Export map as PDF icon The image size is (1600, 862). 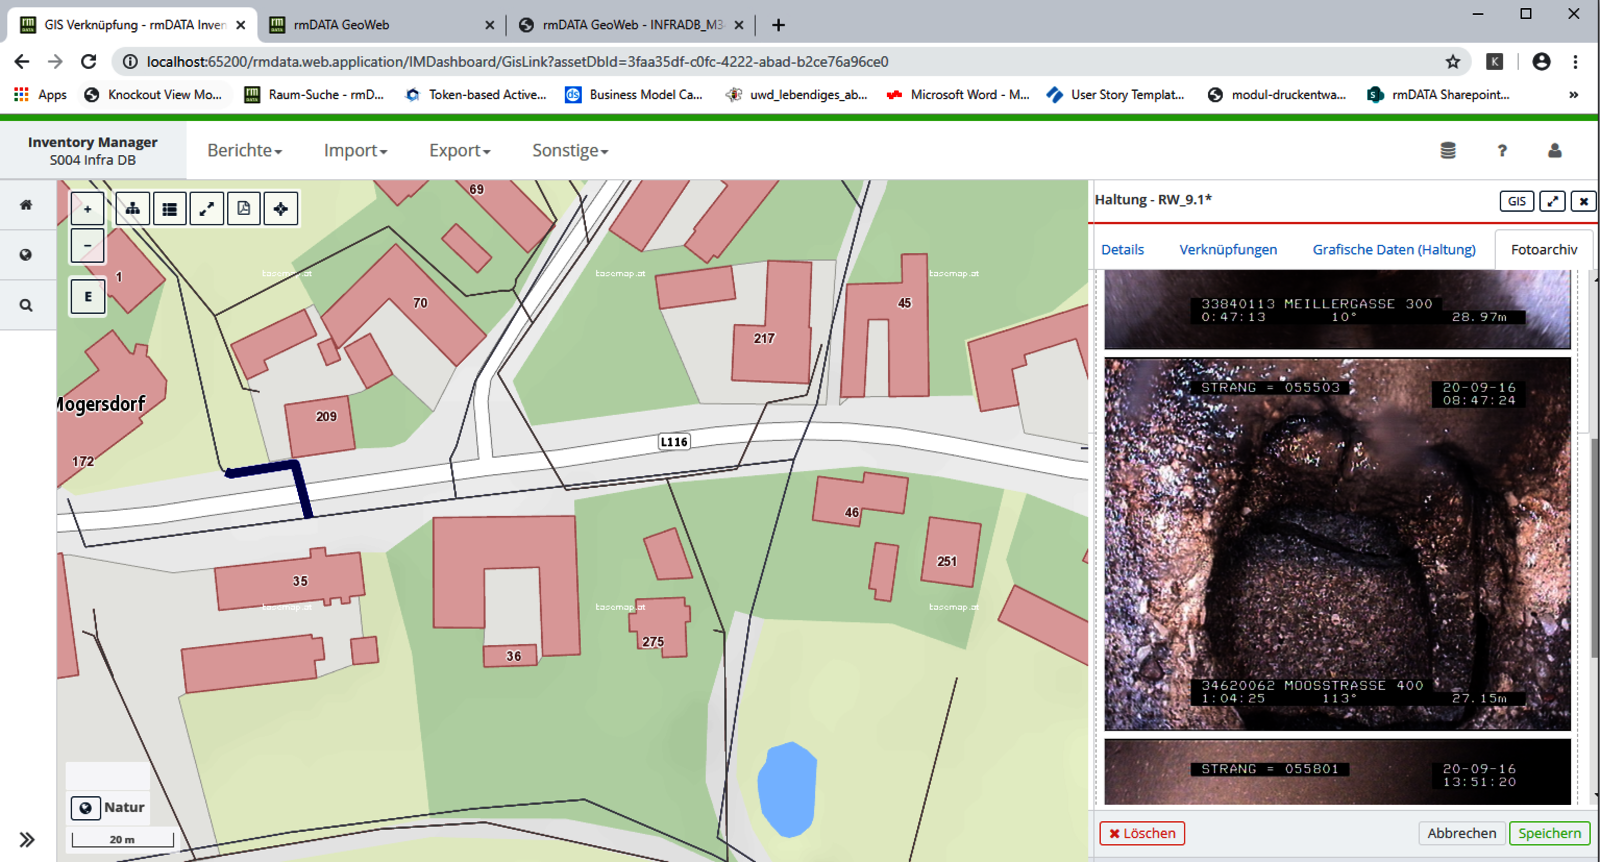coord(244,209)
